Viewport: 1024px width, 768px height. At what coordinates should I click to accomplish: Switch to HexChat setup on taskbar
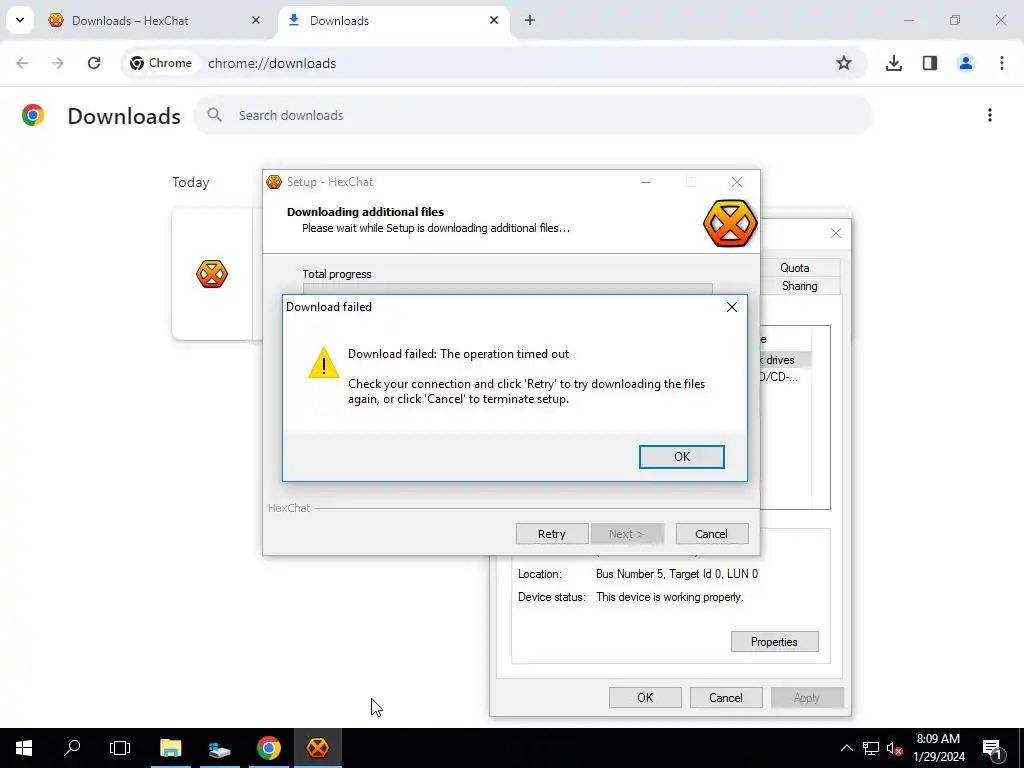coord(317,748)
